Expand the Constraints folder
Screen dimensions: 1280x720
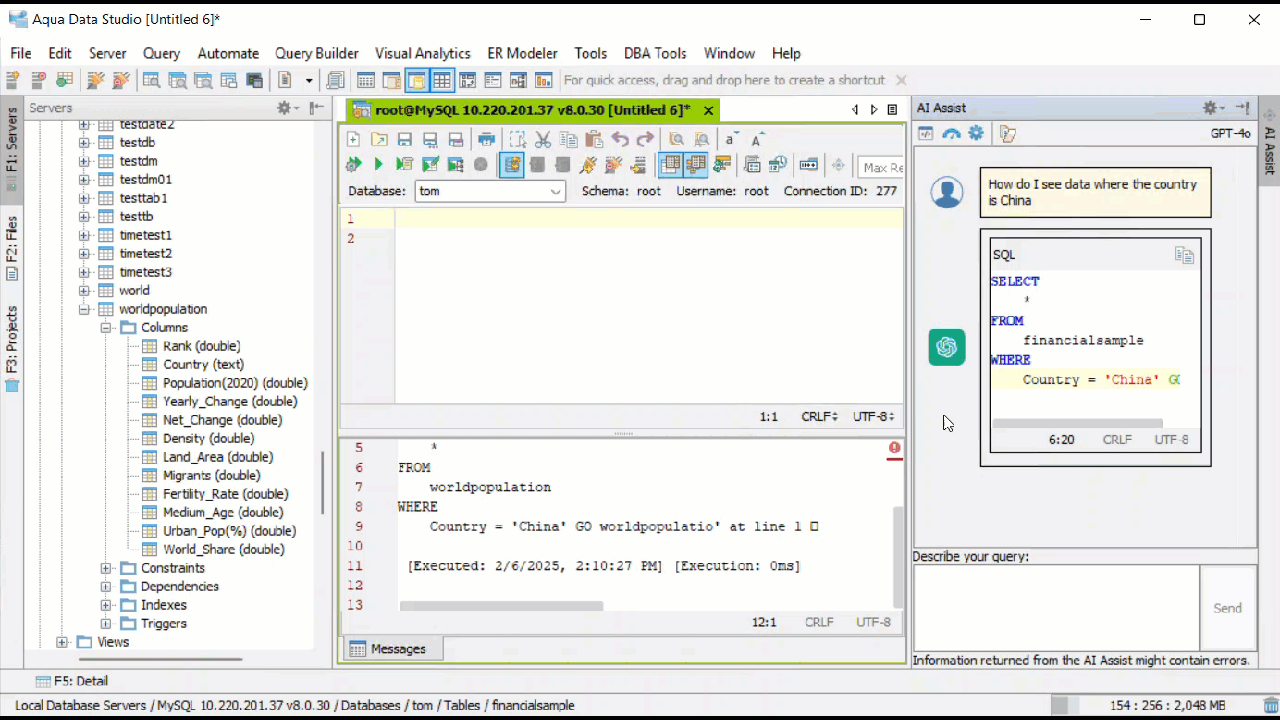point(106,568)
